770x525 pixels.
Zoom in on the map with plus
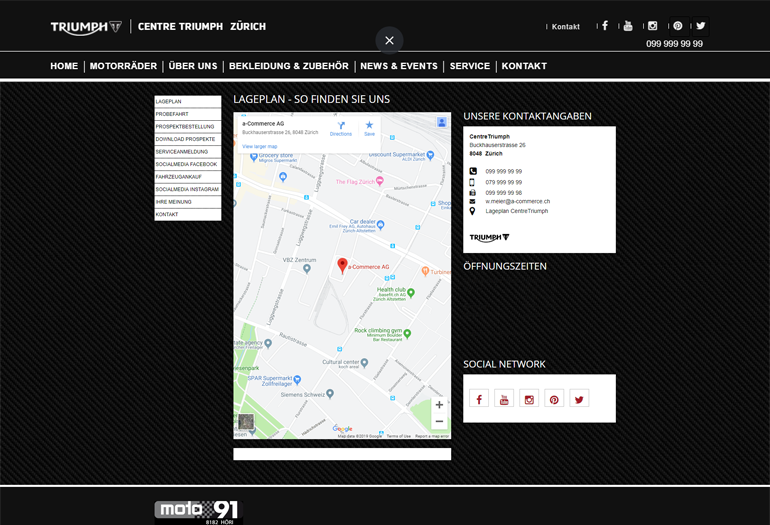point(440,405)
